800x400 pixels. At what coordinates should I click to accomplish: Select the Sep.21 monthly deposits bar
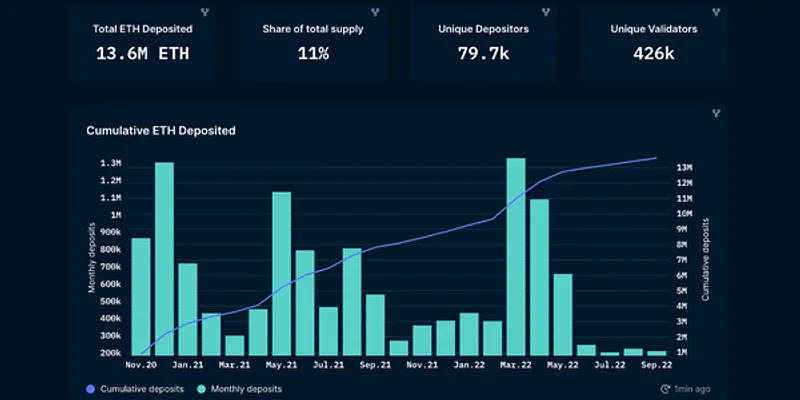pos(376,325)
